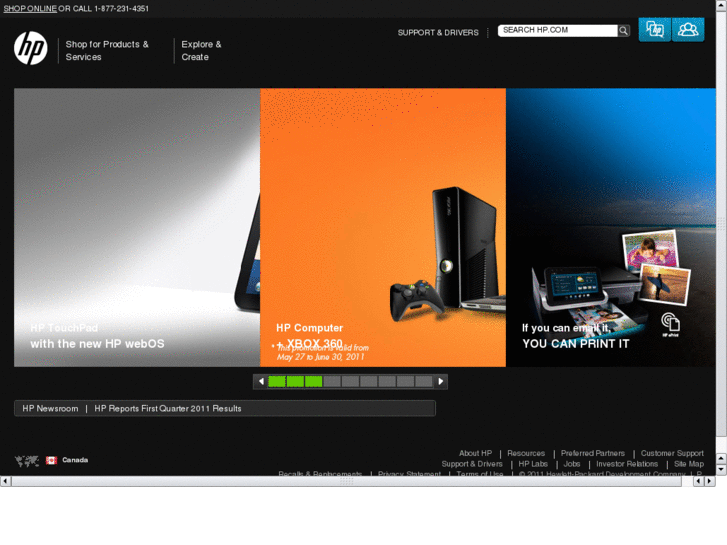This screenshot has height=545, width=727.
Task: Open Jobs footer link
Action: [572, 464]
